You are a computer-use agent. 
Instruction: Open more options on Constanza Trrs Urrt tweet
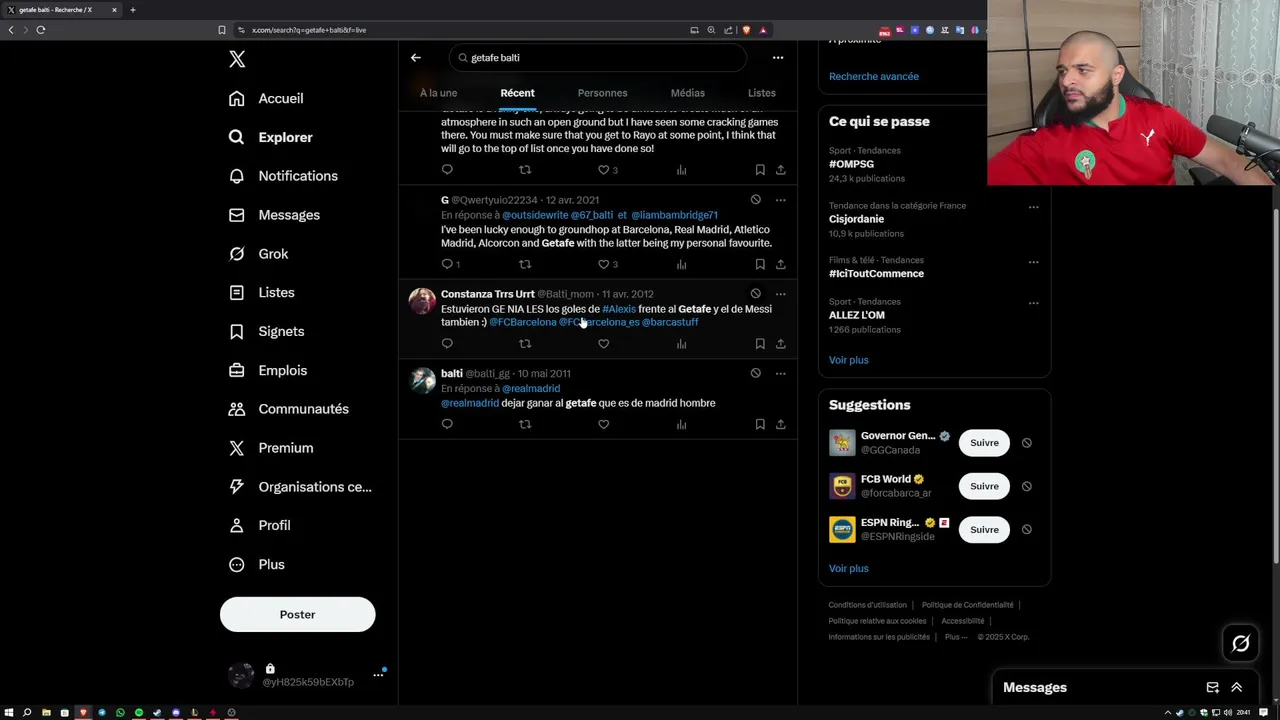coord(780,294)
